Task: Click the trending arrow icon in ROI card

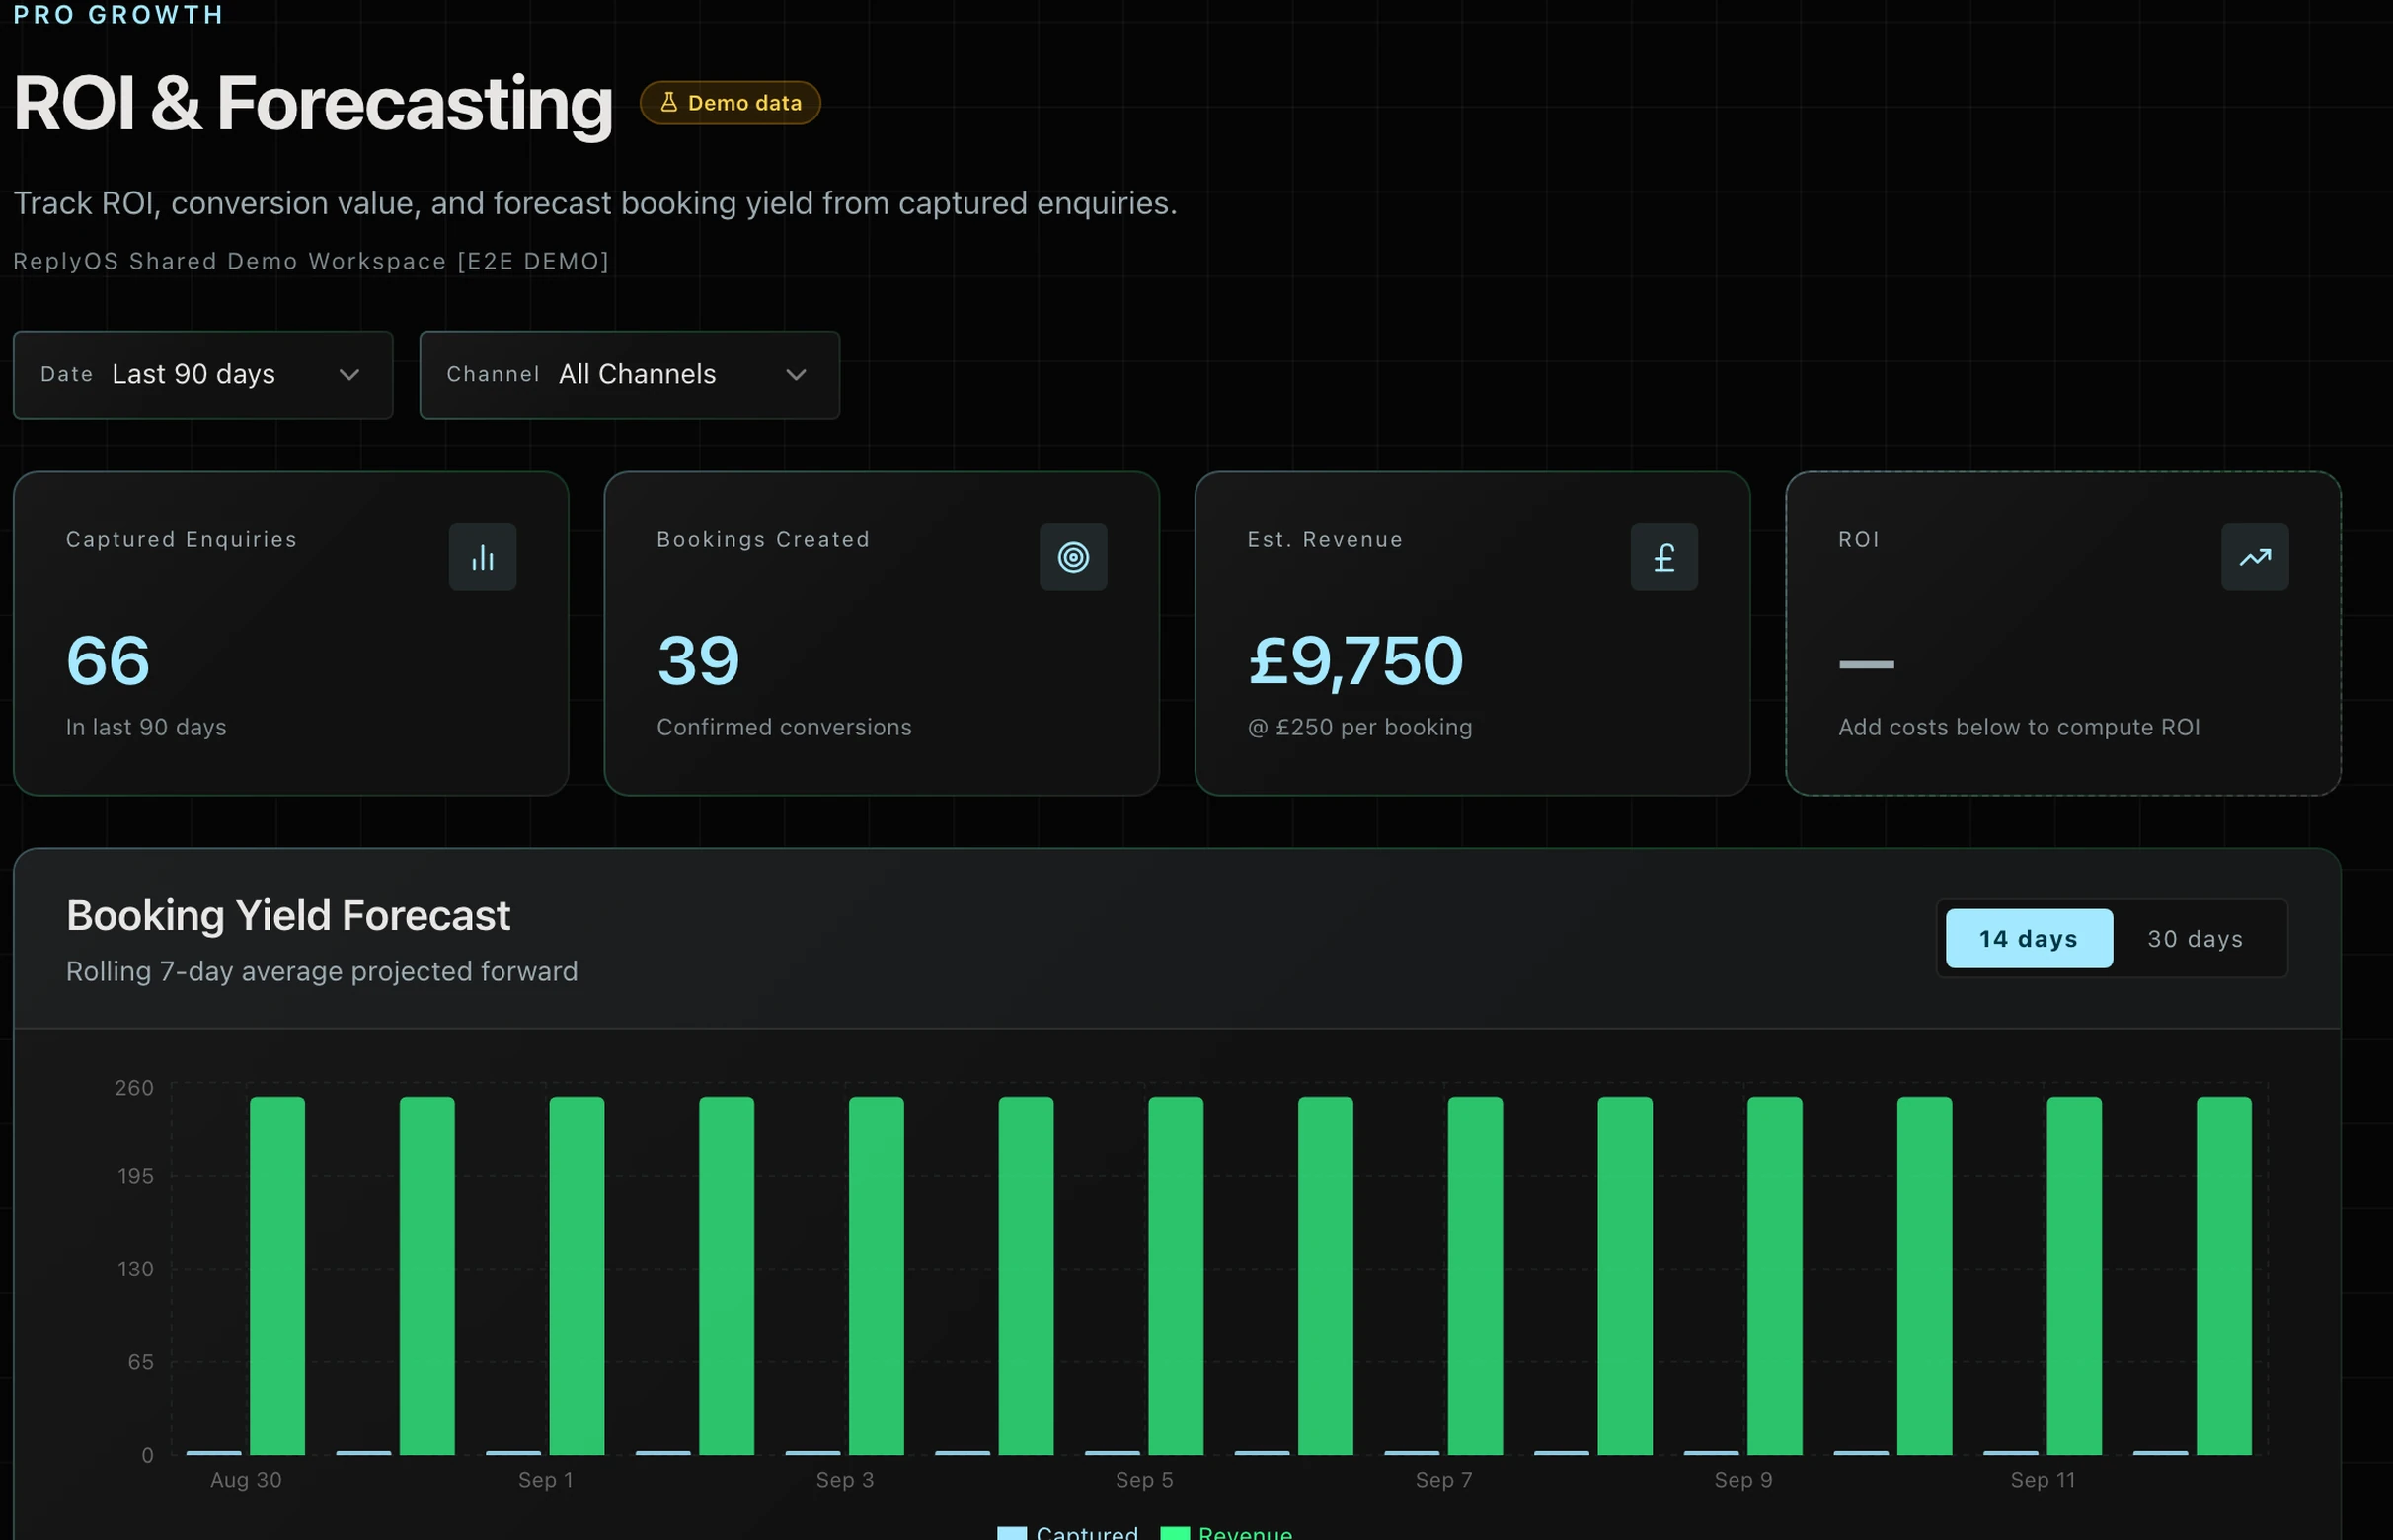Action: [2255, 557]
